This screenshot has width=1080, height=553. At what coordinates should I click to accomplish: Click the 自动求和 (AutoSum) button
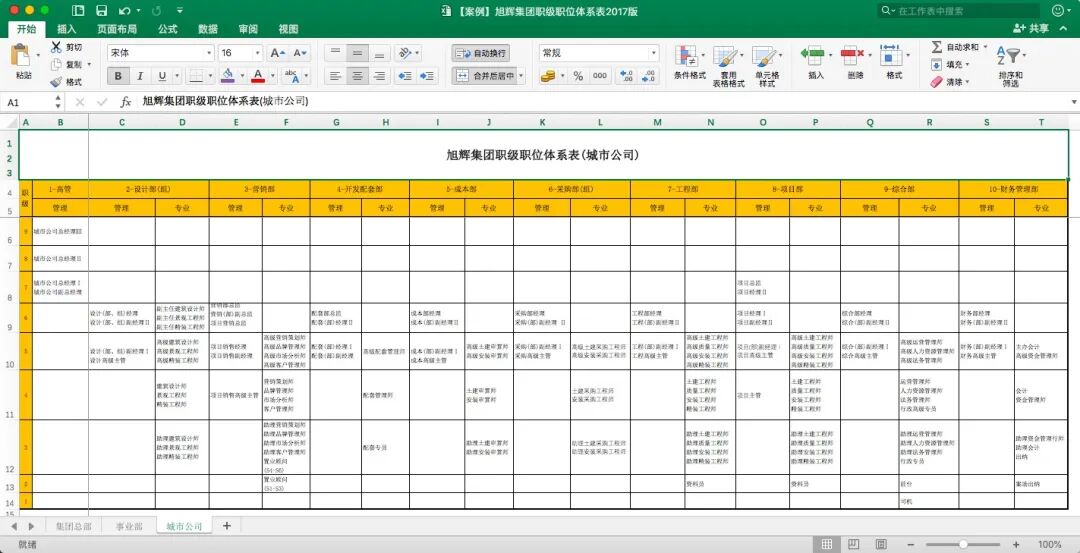[955, 47]
